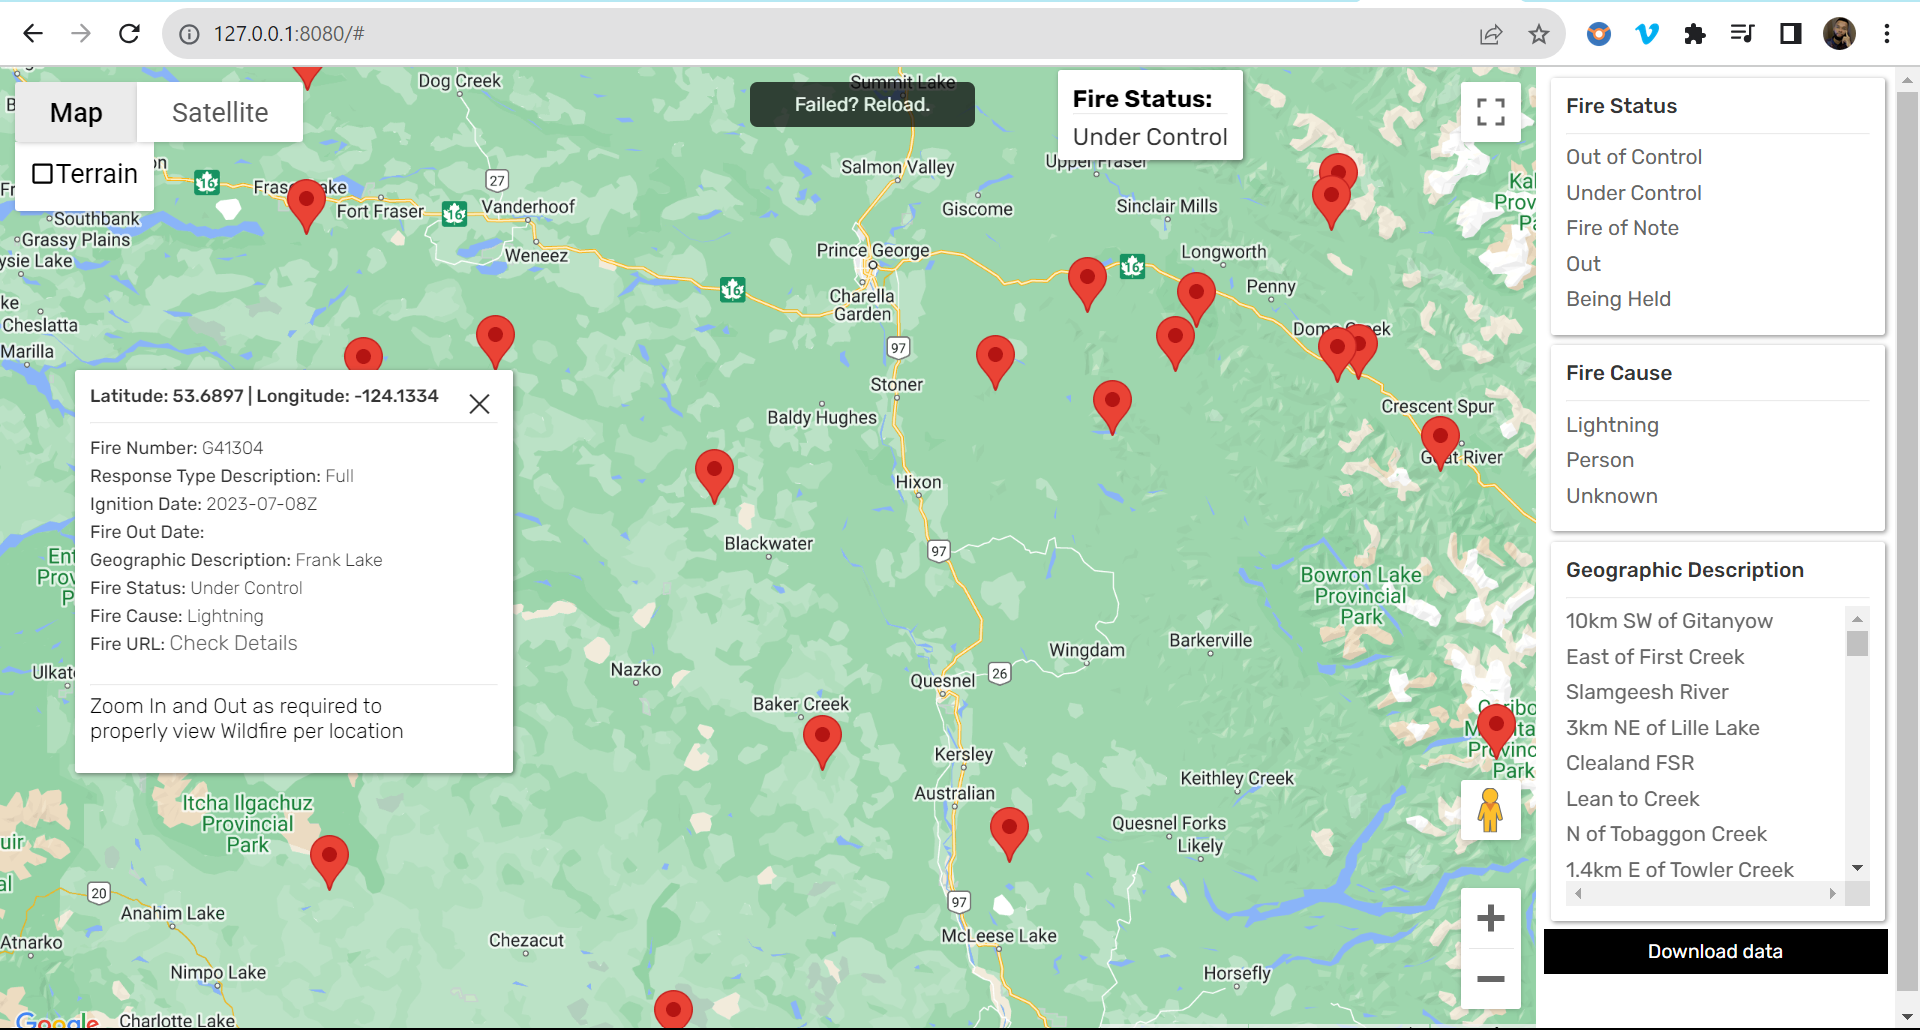Click the geographic list vertical scrollbar thumb

click(x=1857, y=643)
